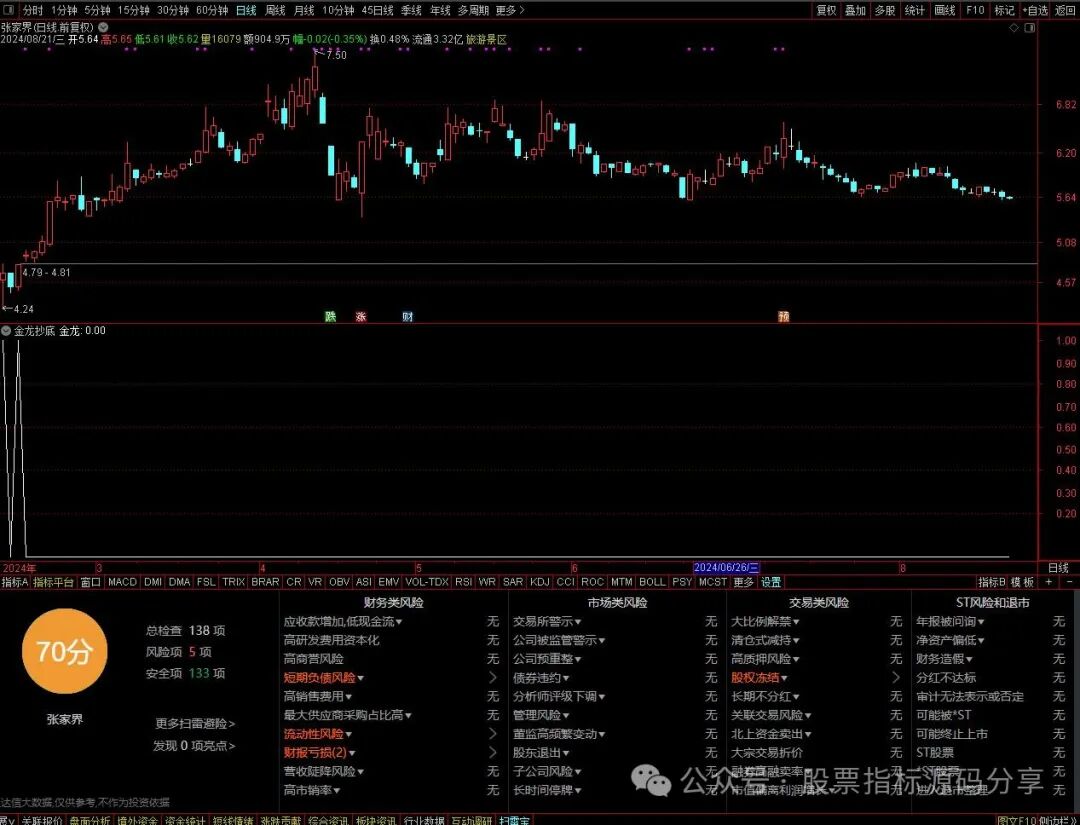Image resolution: width=1080 pixels, height=825 pixels.
Task: Click 设置 indicator settings
Action: 771,582
